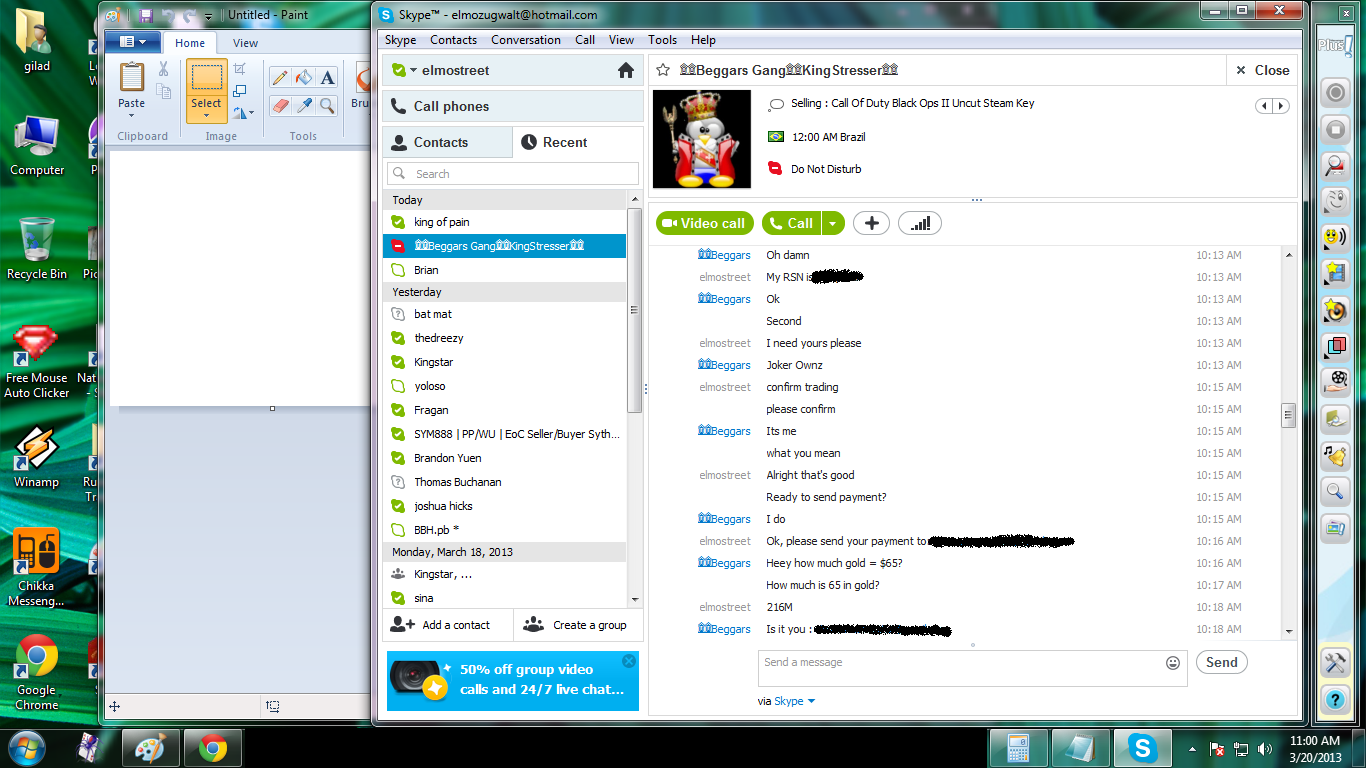Select the Color picker tool in Paint

(x=304, y=105)
